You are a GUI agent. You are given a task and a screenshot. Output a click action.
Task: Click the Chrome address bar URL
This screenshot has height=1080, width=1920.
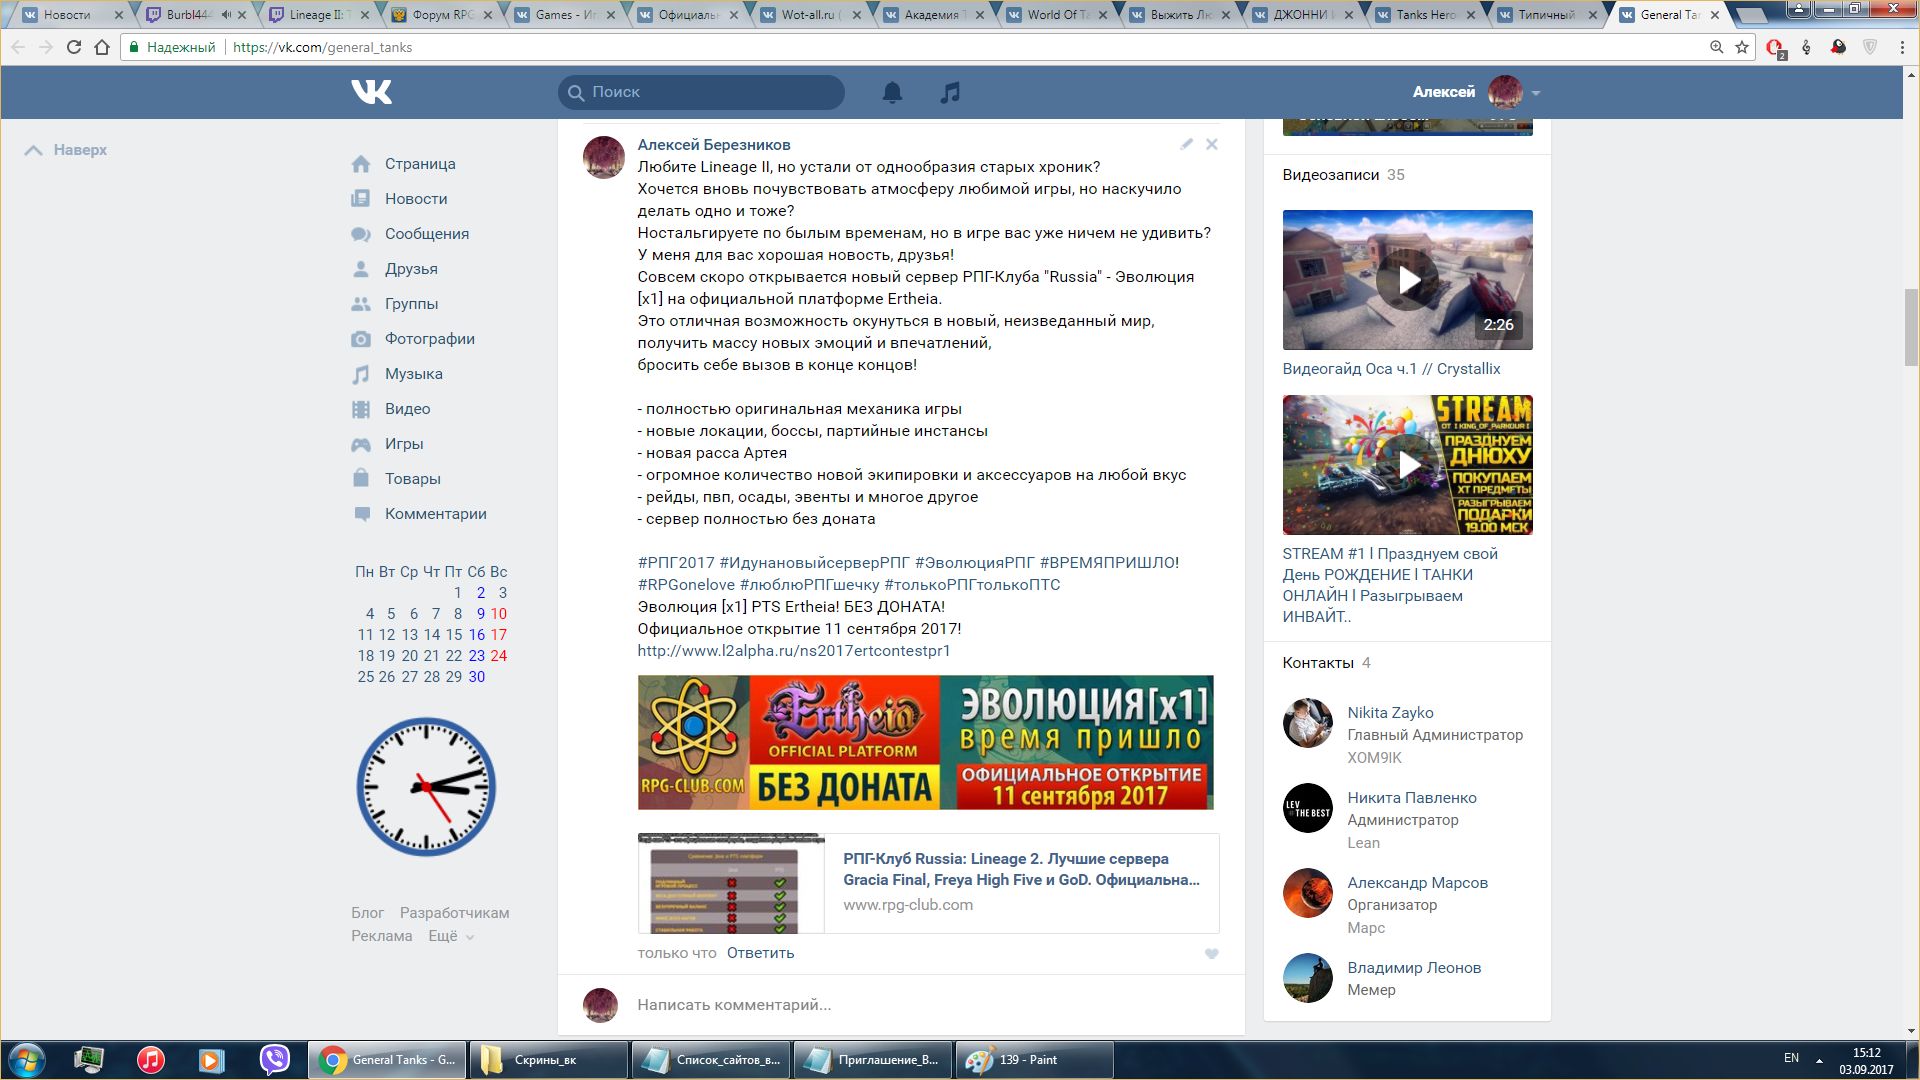click(322, 47)
